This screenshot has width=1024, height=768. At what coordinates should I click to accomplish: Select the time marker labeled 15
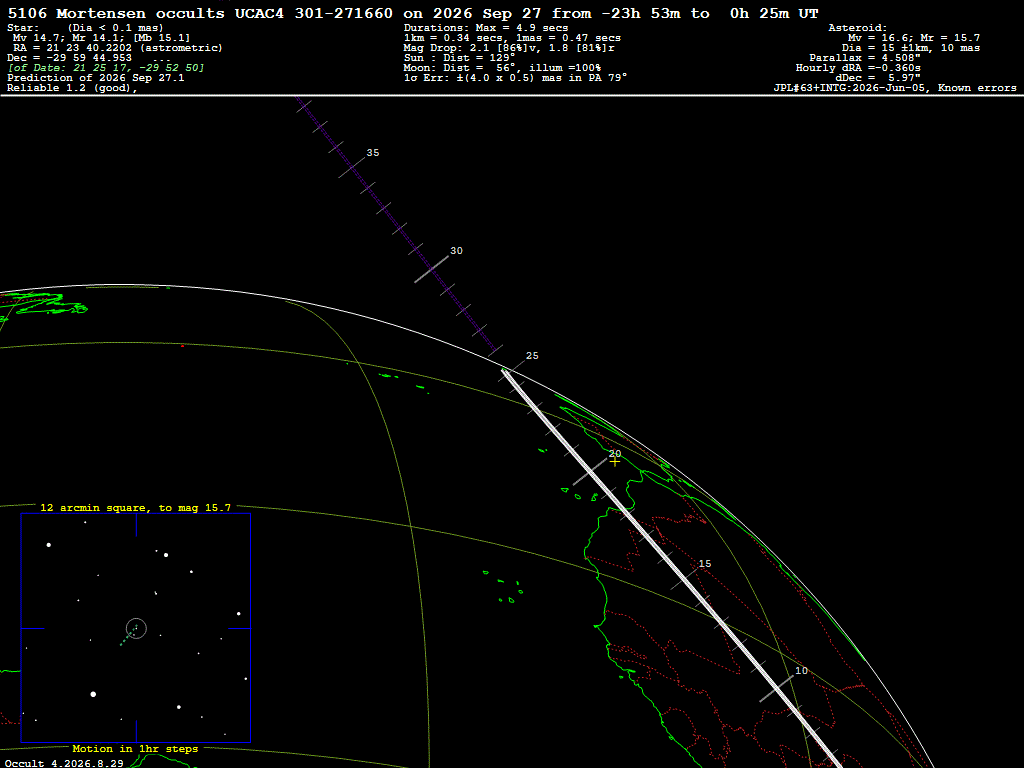(x=705, y=564)
